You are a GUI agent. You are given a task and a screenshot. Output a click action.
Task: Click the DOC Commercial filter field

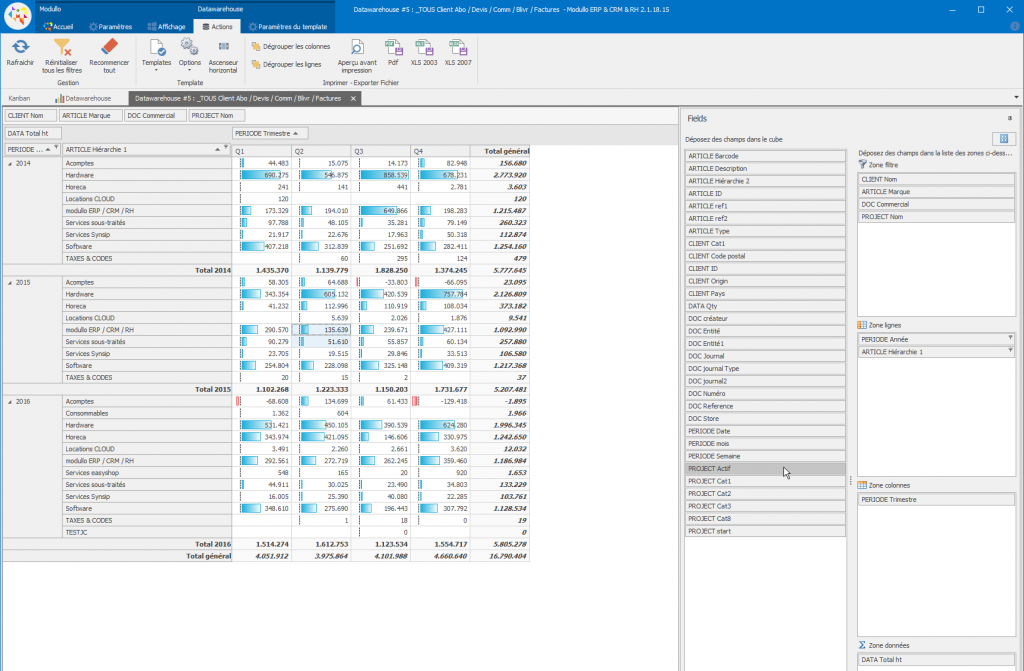coord(155,116)
